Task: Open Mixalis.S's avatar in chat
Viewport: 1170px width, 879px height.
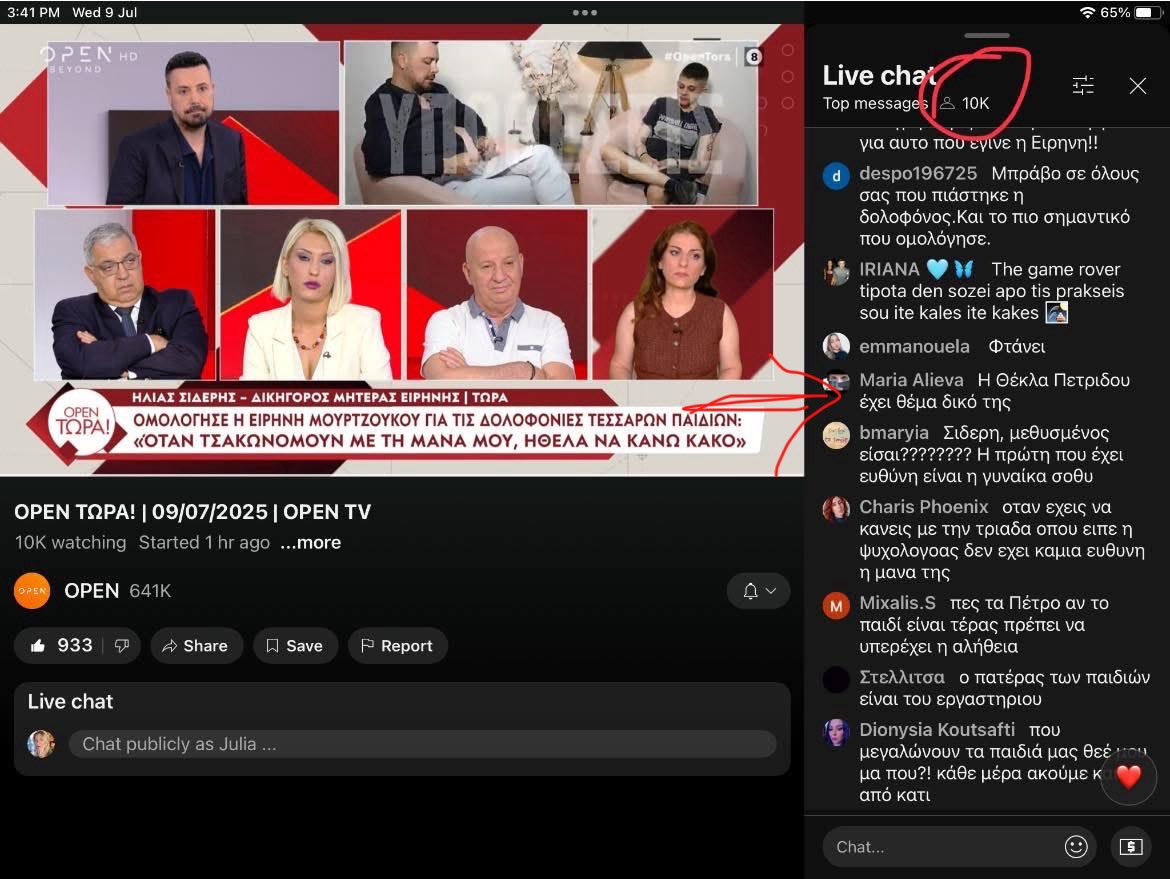Action: tap(836, 606)
